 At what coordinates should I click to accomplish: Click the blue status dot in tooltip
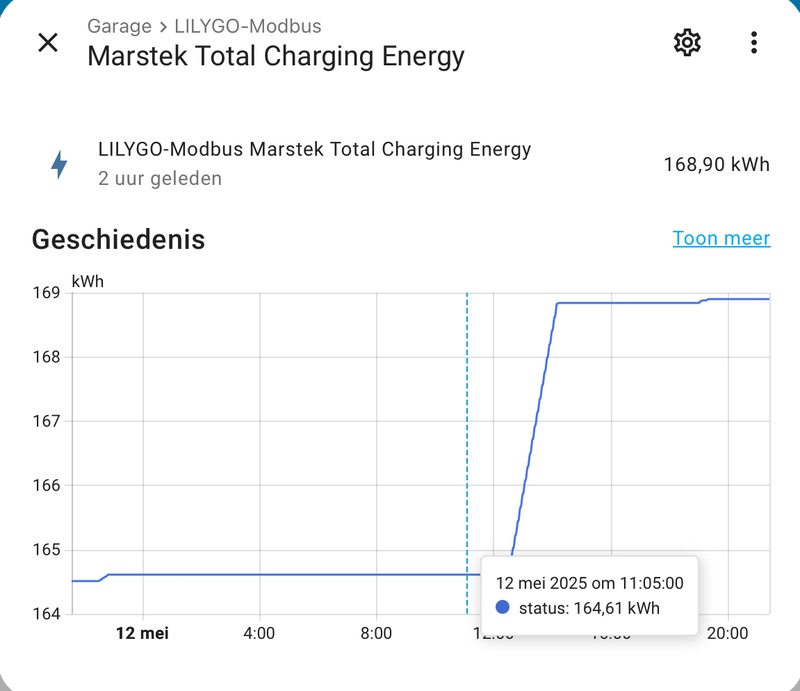pos(503,608)
